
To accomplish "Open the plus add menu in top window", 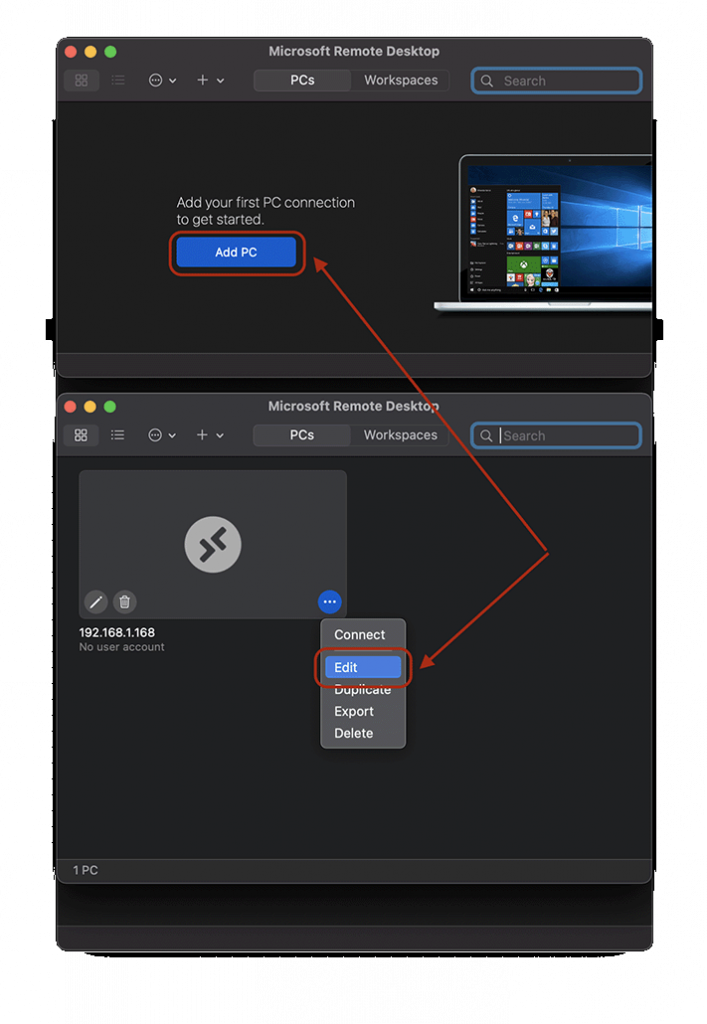I will tap(210, 80).
